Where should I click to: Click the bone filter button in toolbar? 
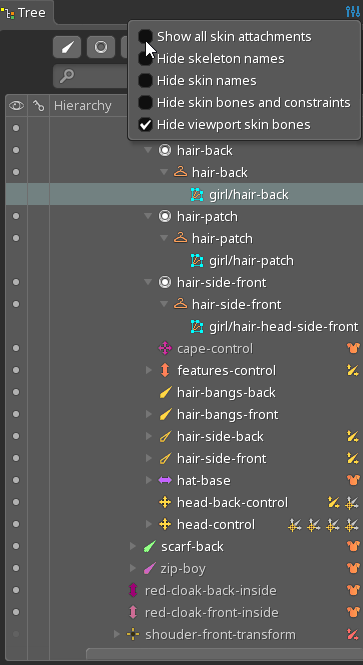click(x=67, y=47)
